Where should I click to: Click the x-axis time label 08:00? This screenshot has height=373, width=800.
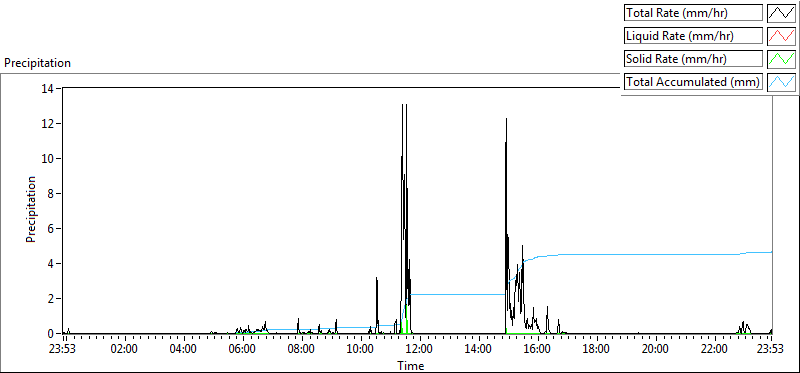pos(302,350)
